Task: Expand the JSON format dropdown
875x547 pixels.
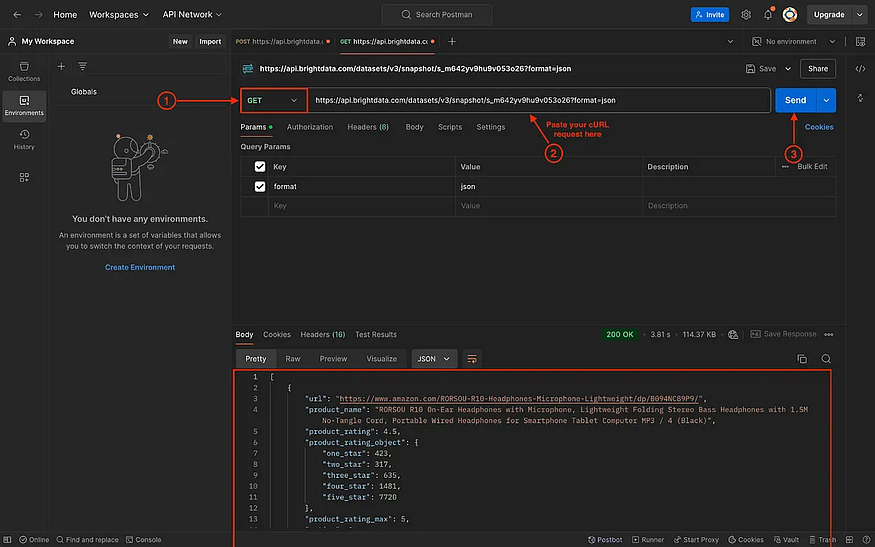Action: click(434, 359)
